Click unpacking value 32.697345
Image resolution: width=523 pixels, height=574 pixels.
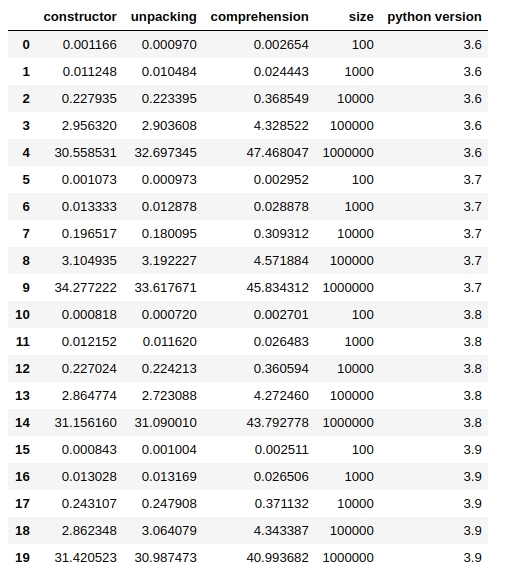click(x=165, y=153)
